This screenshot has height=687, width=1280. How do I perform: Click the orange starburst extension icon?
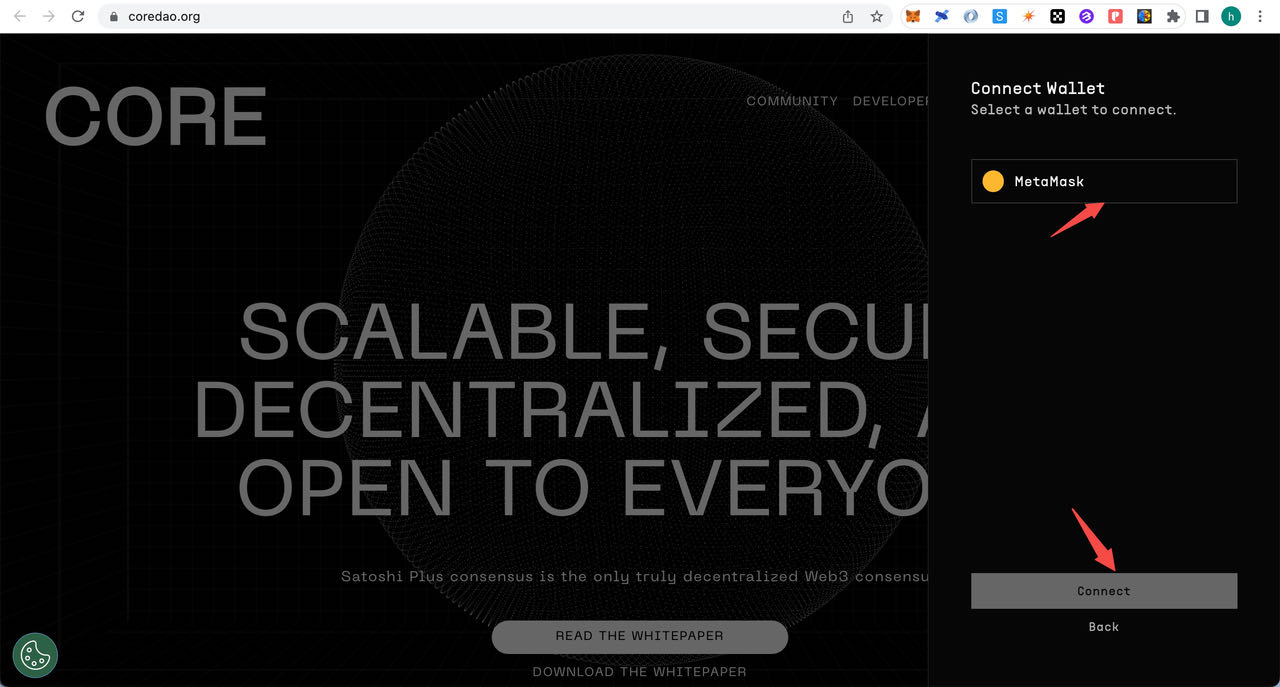(1028, 16)
